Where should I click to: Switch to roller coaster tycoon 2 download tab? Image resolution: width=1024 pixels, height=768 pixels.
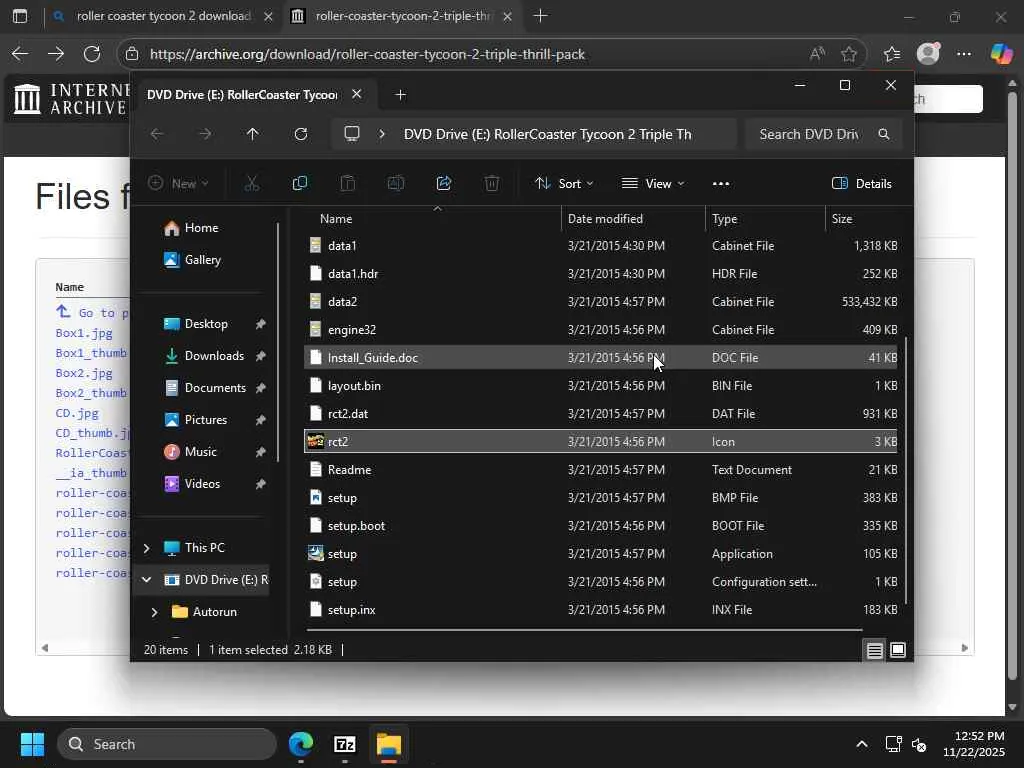coord(163,16)
